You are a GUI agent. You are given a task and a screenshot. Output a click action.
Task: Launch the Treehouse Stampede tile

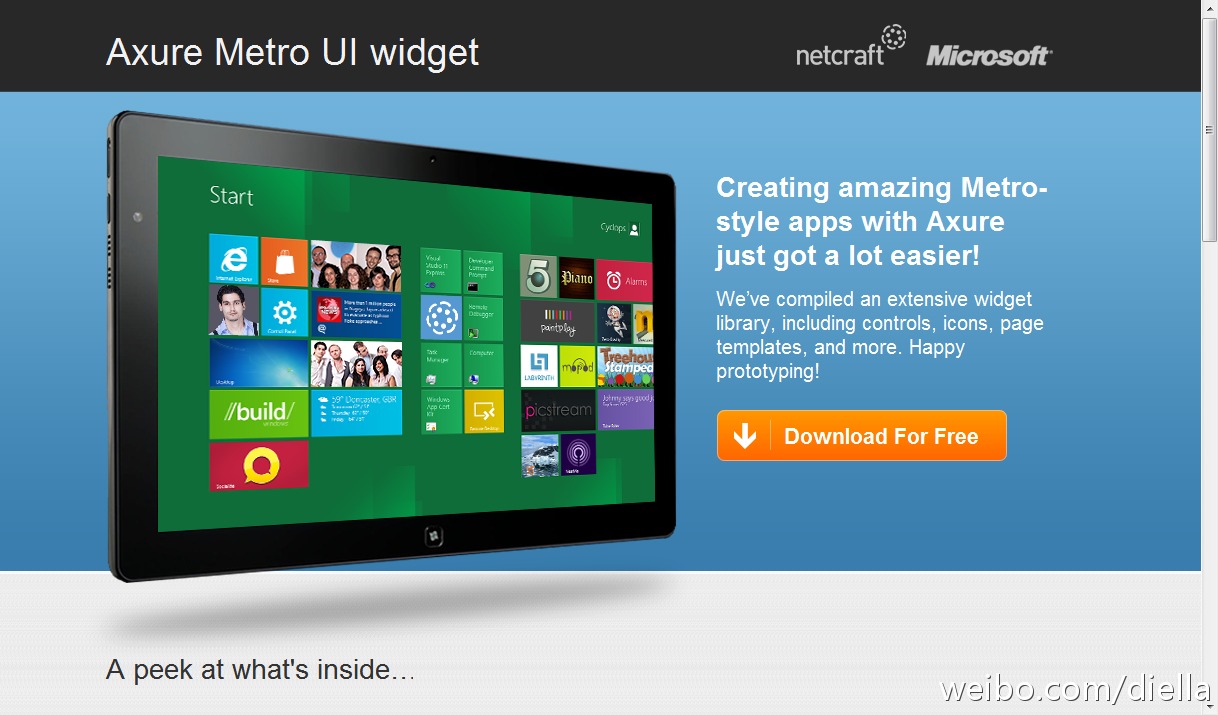[x=626, y=366]
